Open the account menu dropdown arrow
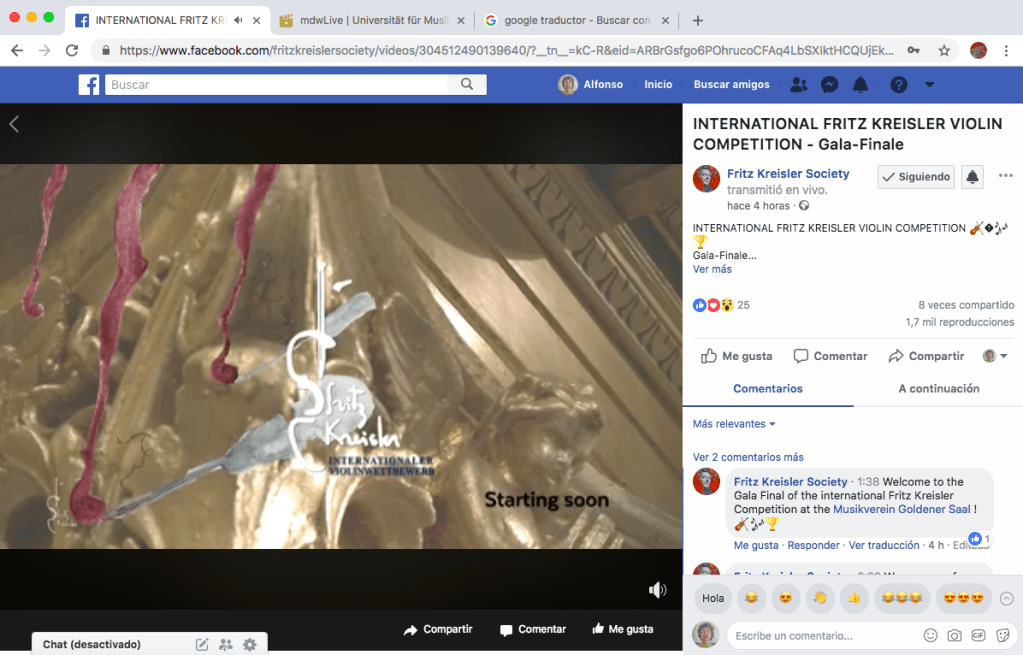This screenshot has height=655, width=1023. (x=930, y=85)
